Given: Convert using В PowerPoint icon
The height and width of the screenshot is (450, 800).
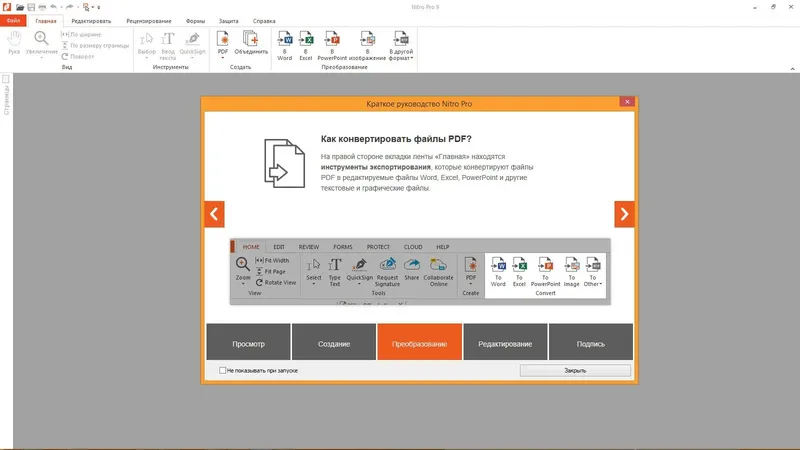Looking at the screenshot, I should [x=332, y=45].
